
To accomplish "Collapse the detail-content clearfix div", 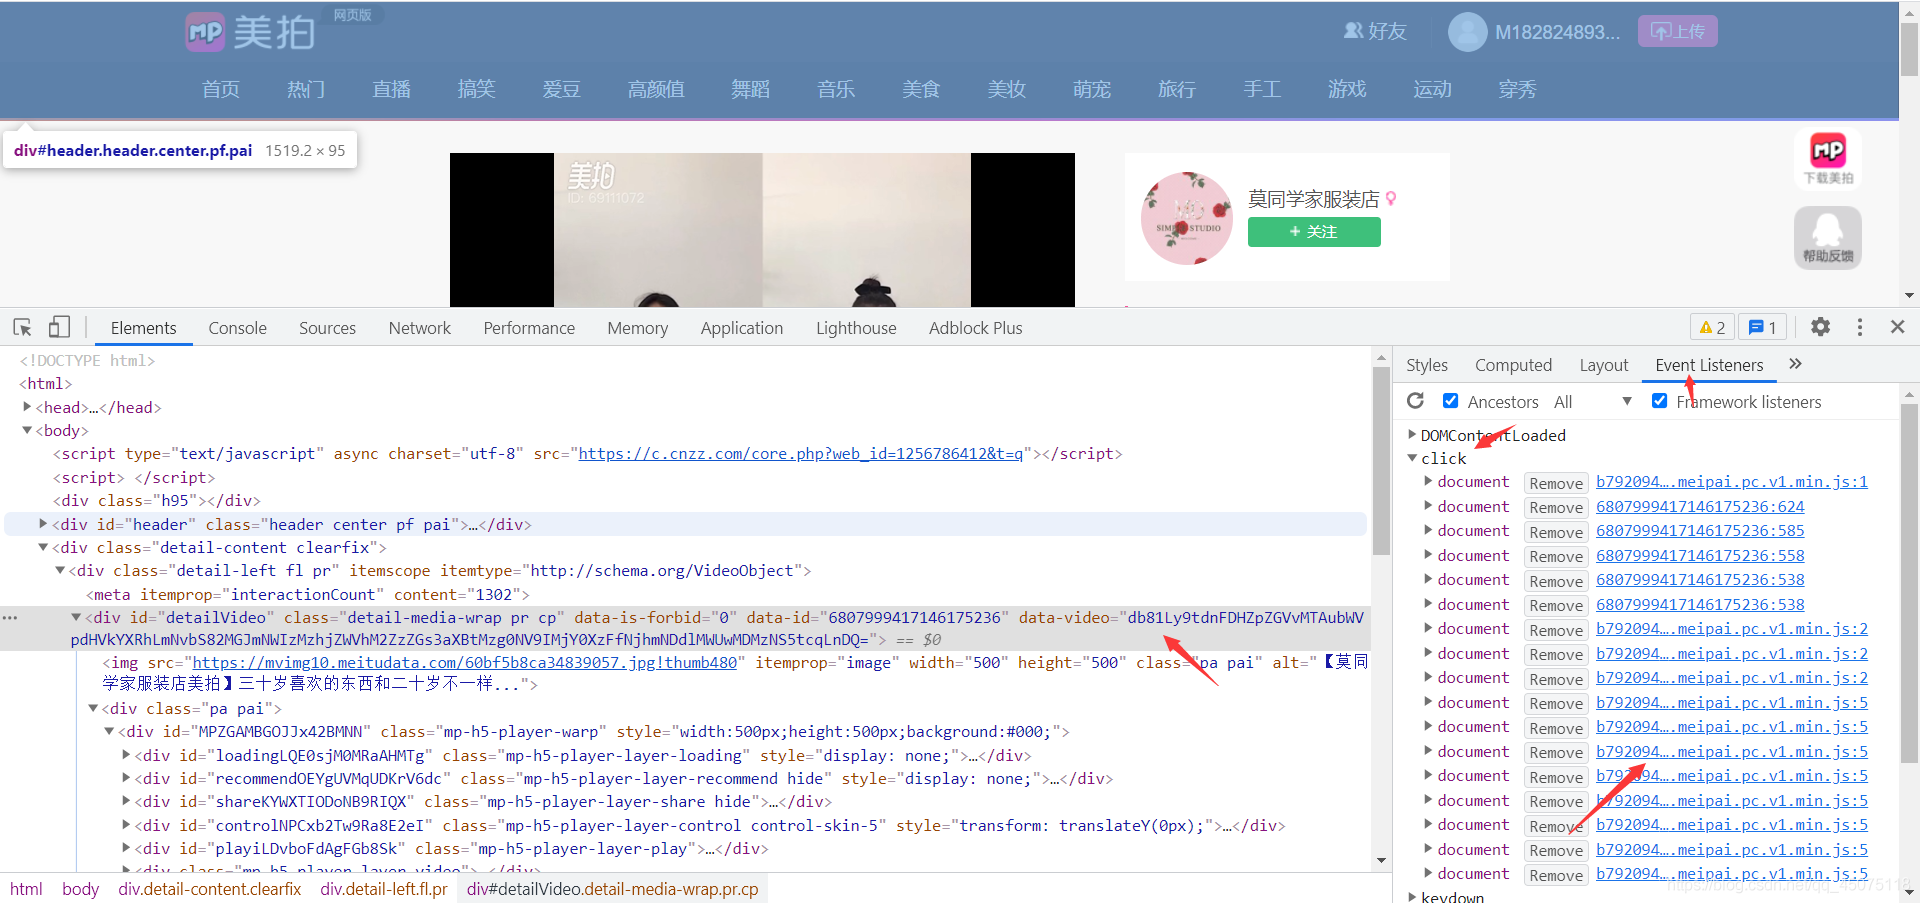I will click(x=43, y=547).
